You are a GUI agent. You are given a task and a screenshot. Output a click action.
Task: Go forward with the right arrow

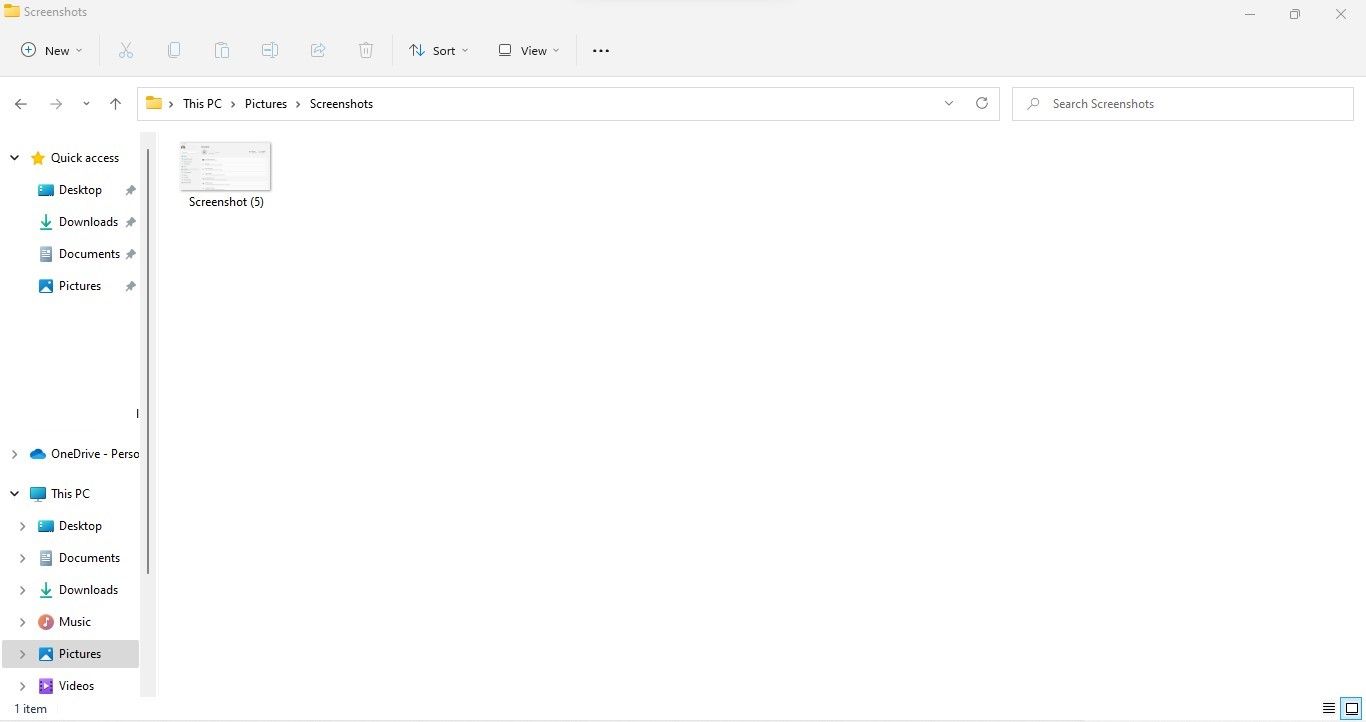(56, 104)
